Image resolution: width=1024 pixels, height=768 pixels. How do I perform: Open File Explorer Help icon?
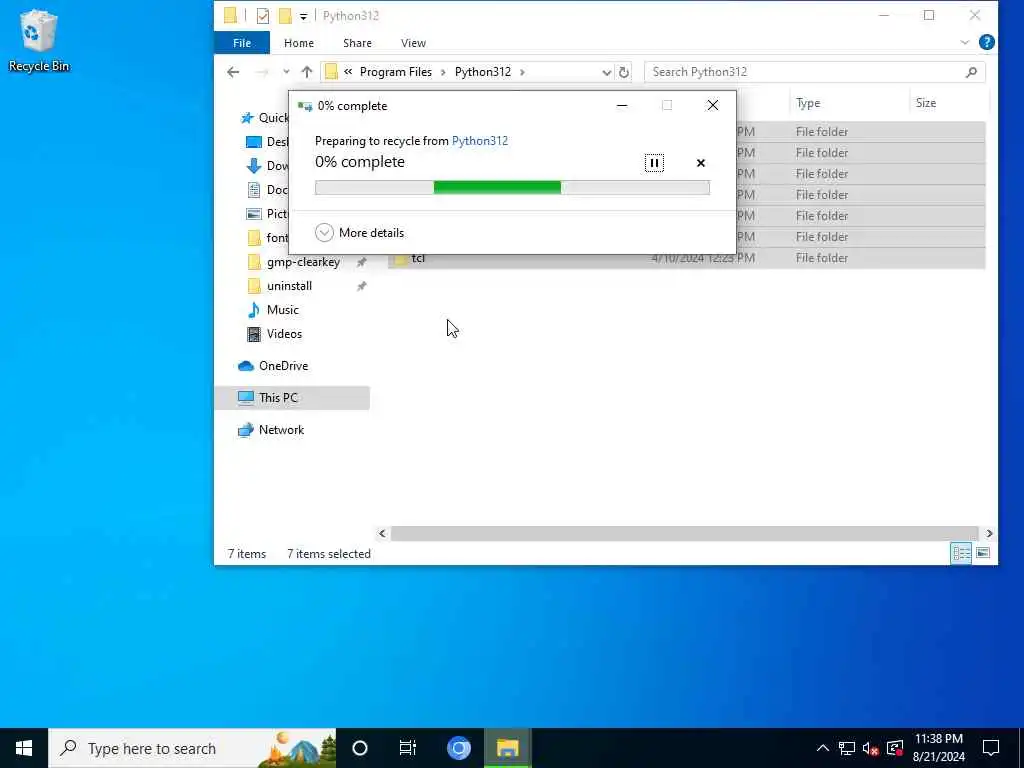click(987, 42)
